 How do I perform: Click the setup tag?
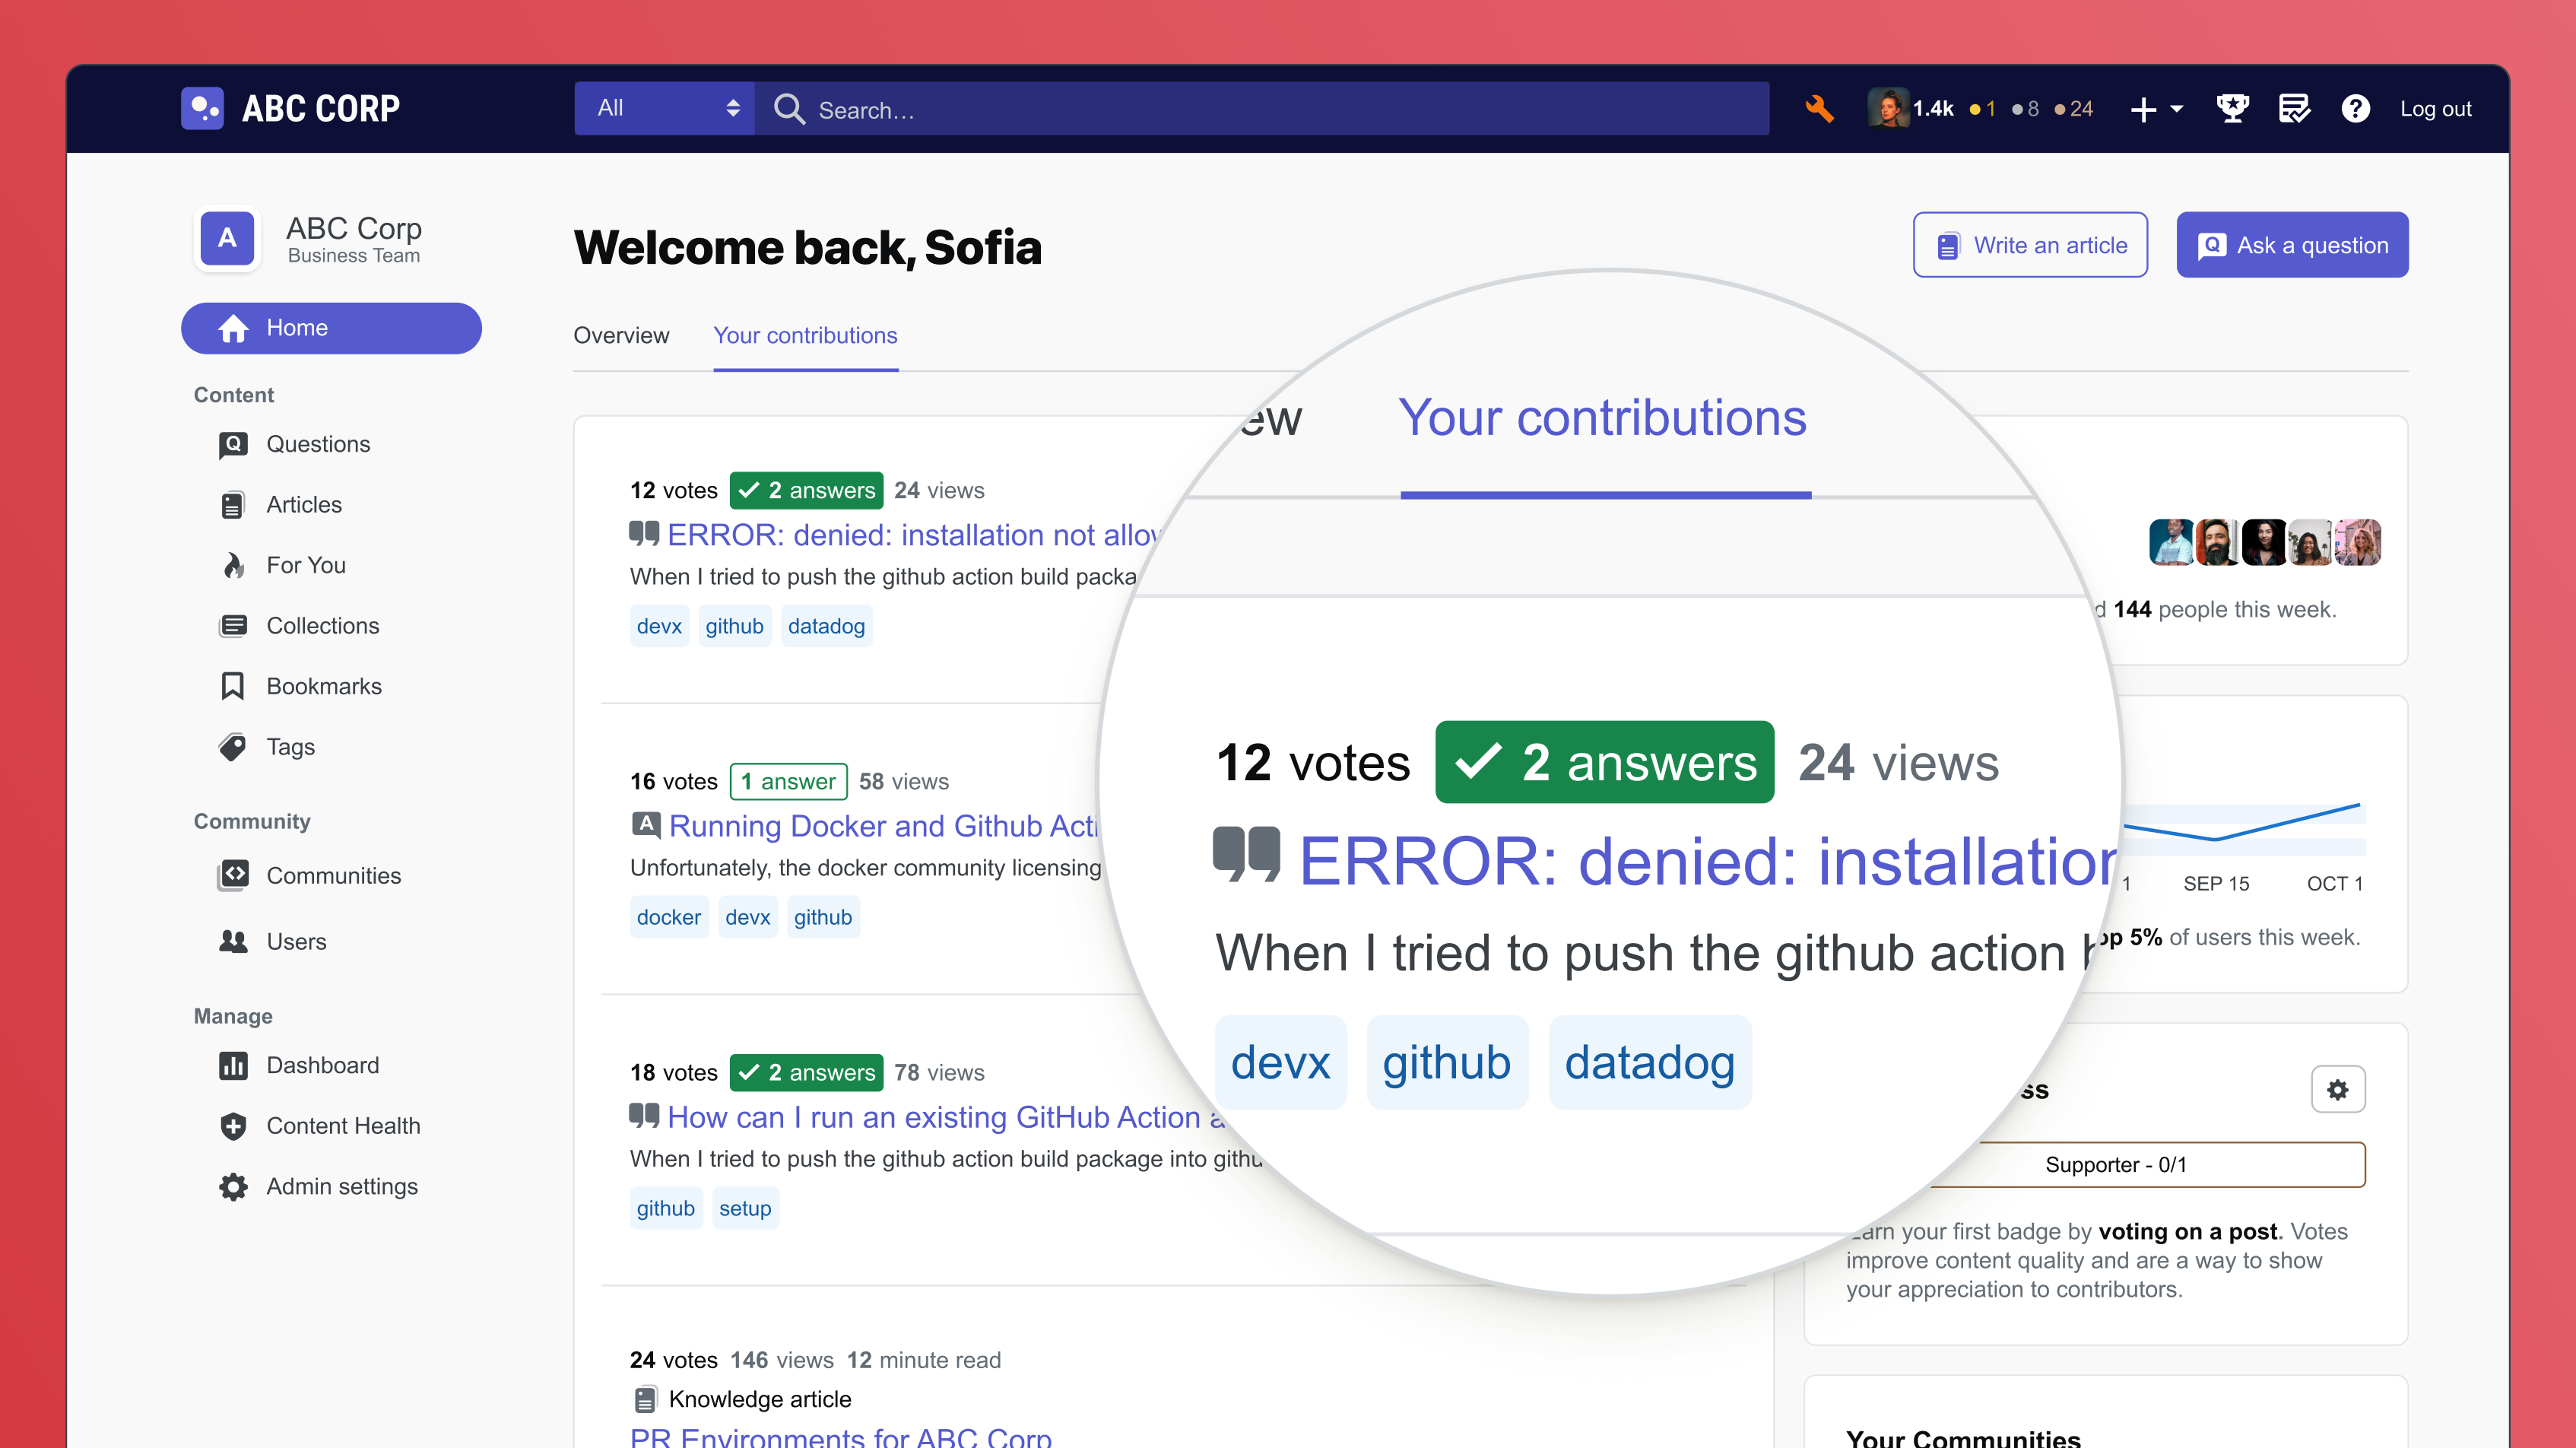tap(745, 1208)
